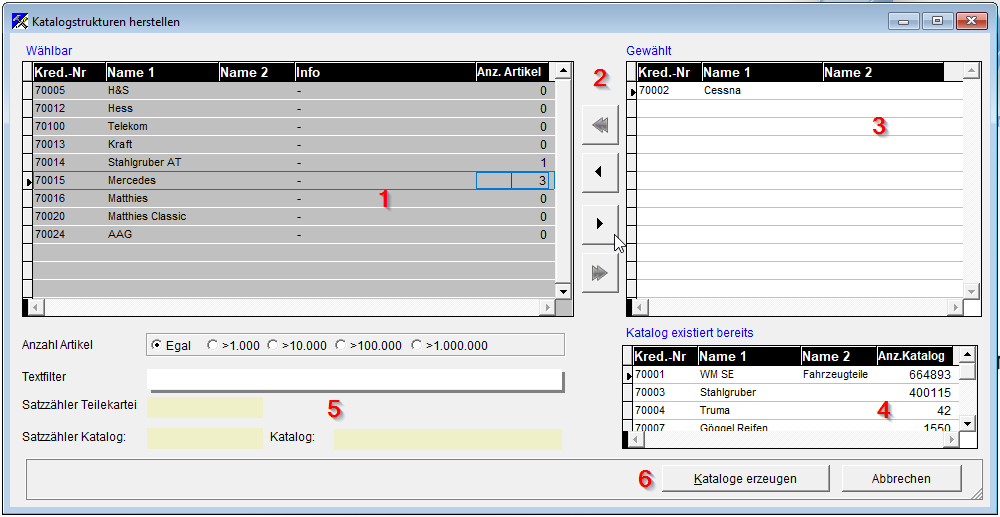Select Cessna in the Gewählt list
The width and height of the screenshot is (1000, 517).
pos(722,90)
